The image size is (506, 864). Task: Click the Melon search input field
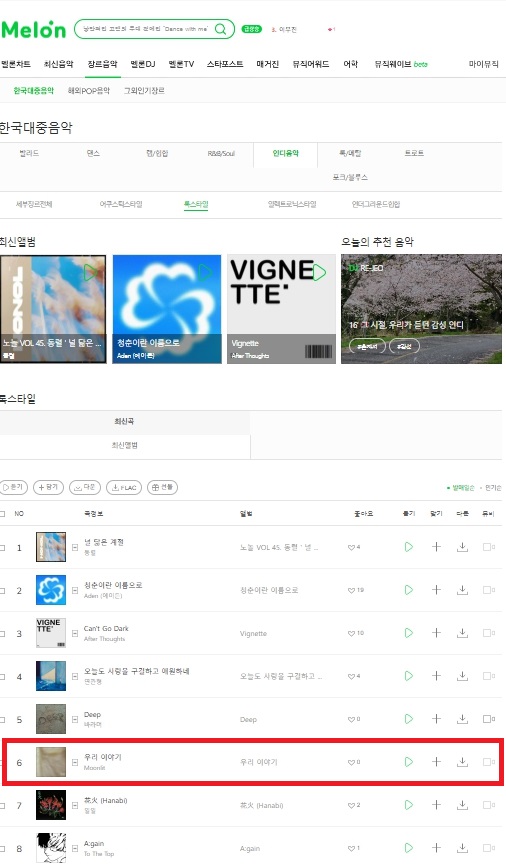coord(146,29)
